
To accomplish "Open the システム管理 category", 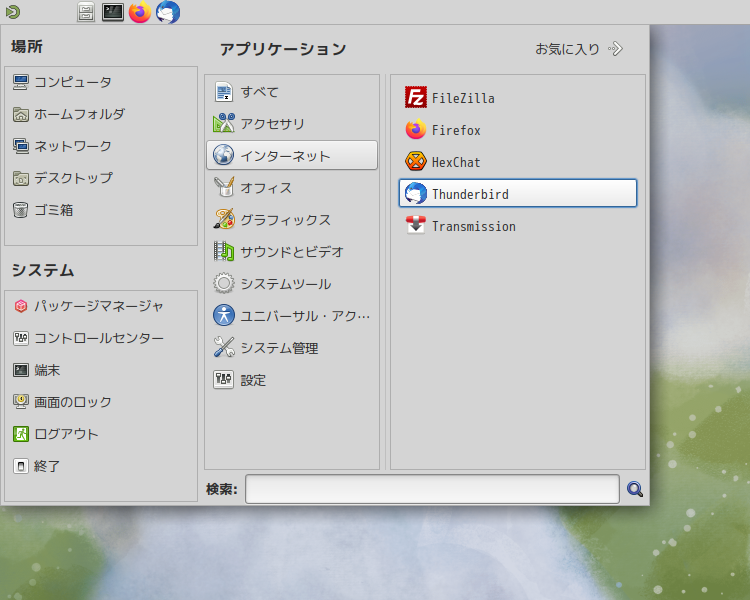I will click(292, 348).
